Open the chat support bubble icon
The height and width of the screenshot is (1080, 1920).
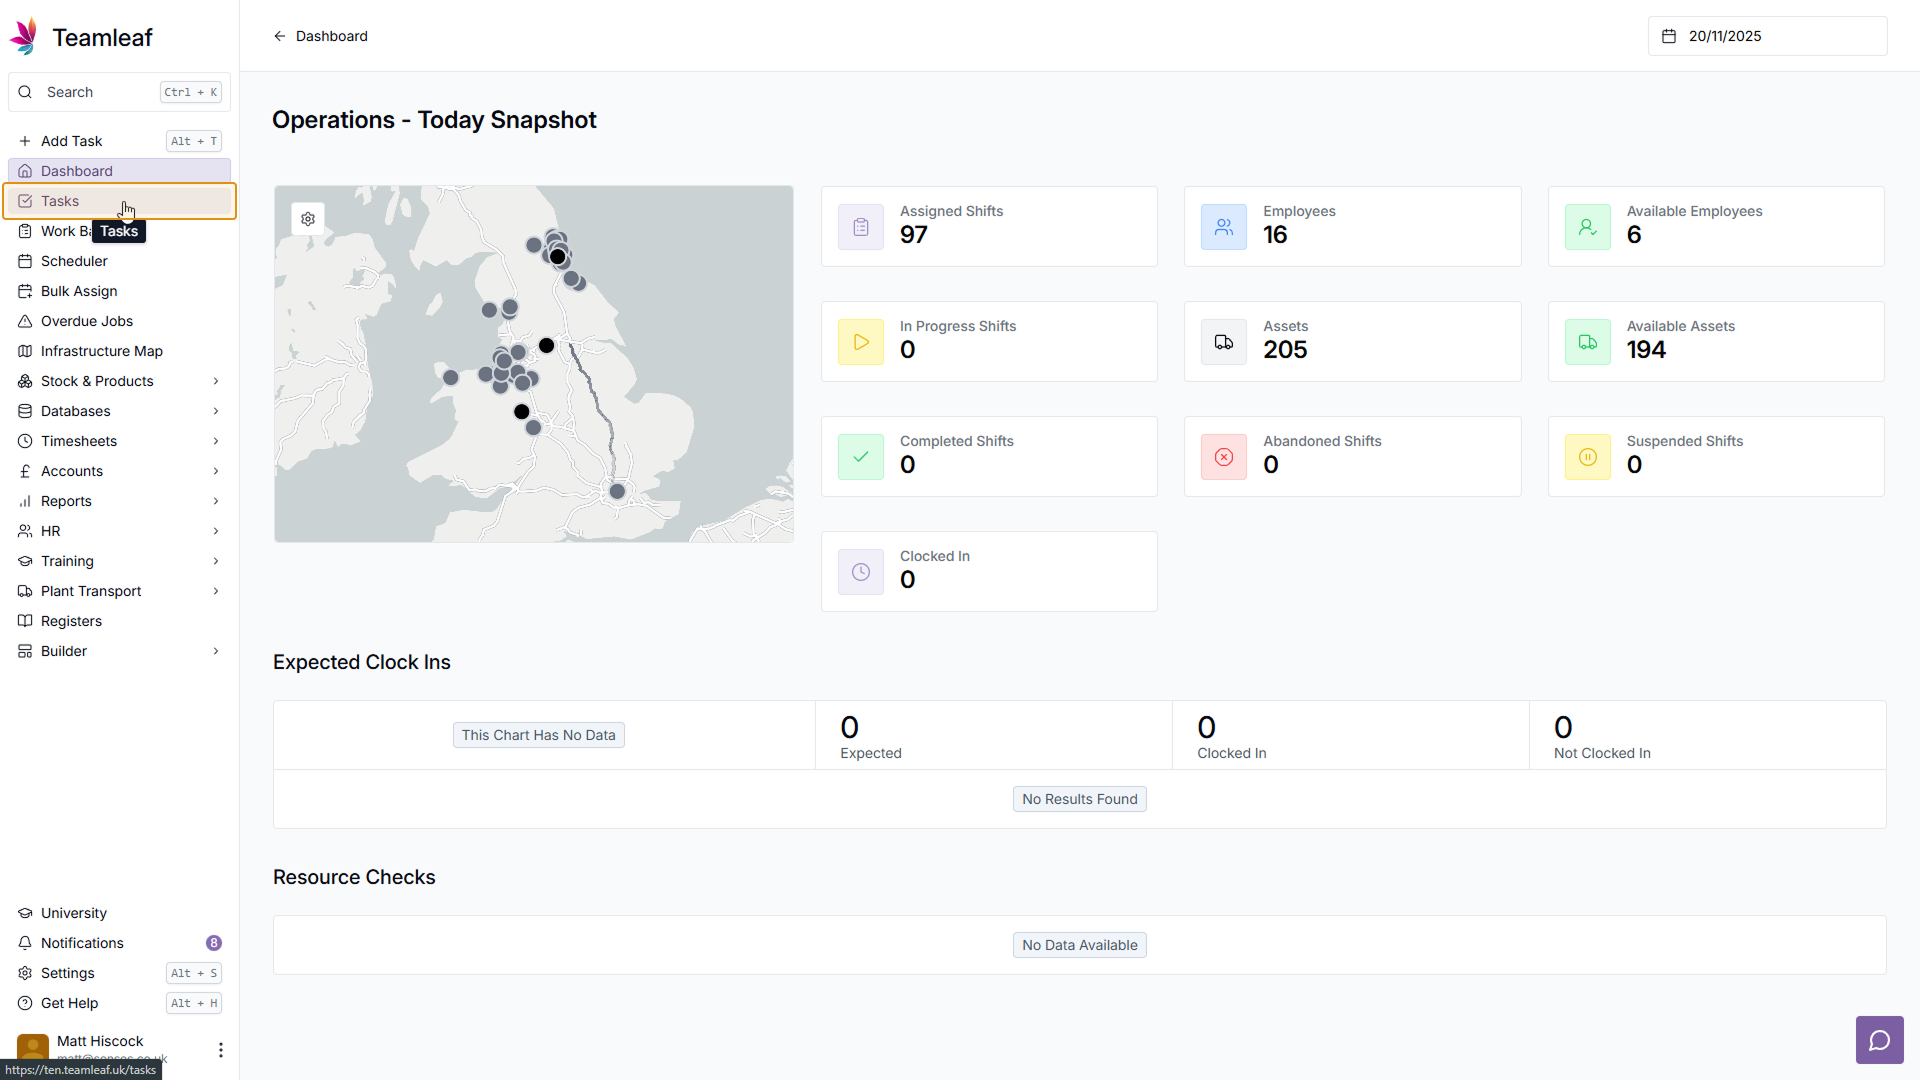click(x=1879, y=1040)
